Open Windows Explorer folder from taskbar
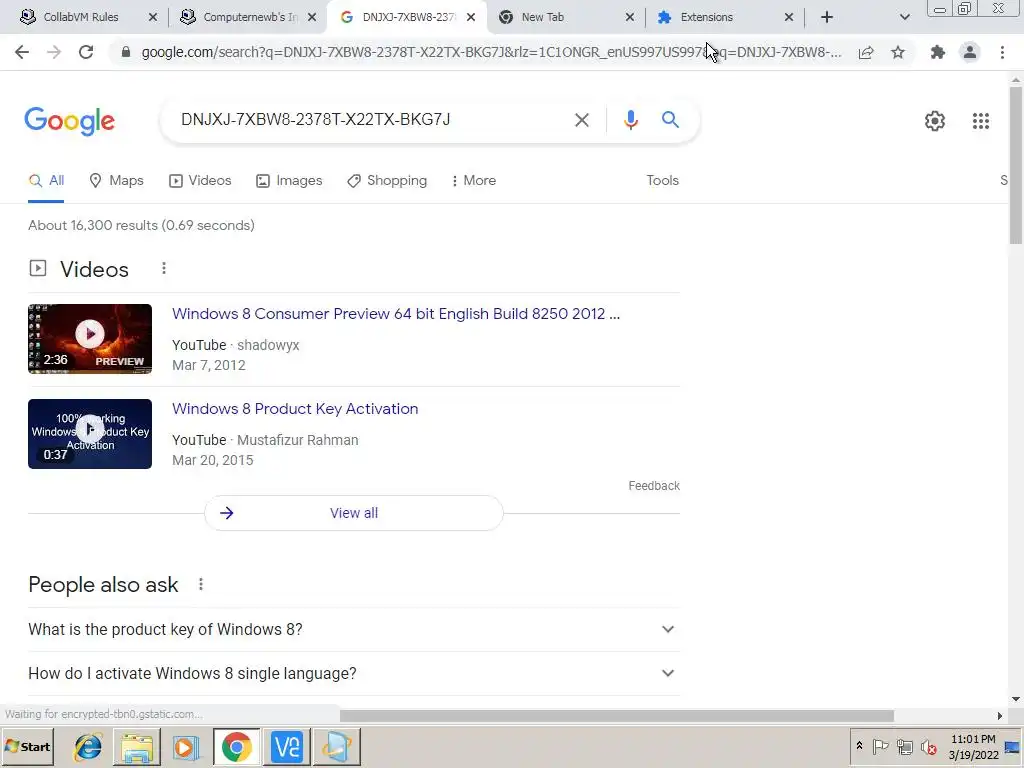The width and height of the screenshot is (1024, 768). tap(137, 746)
